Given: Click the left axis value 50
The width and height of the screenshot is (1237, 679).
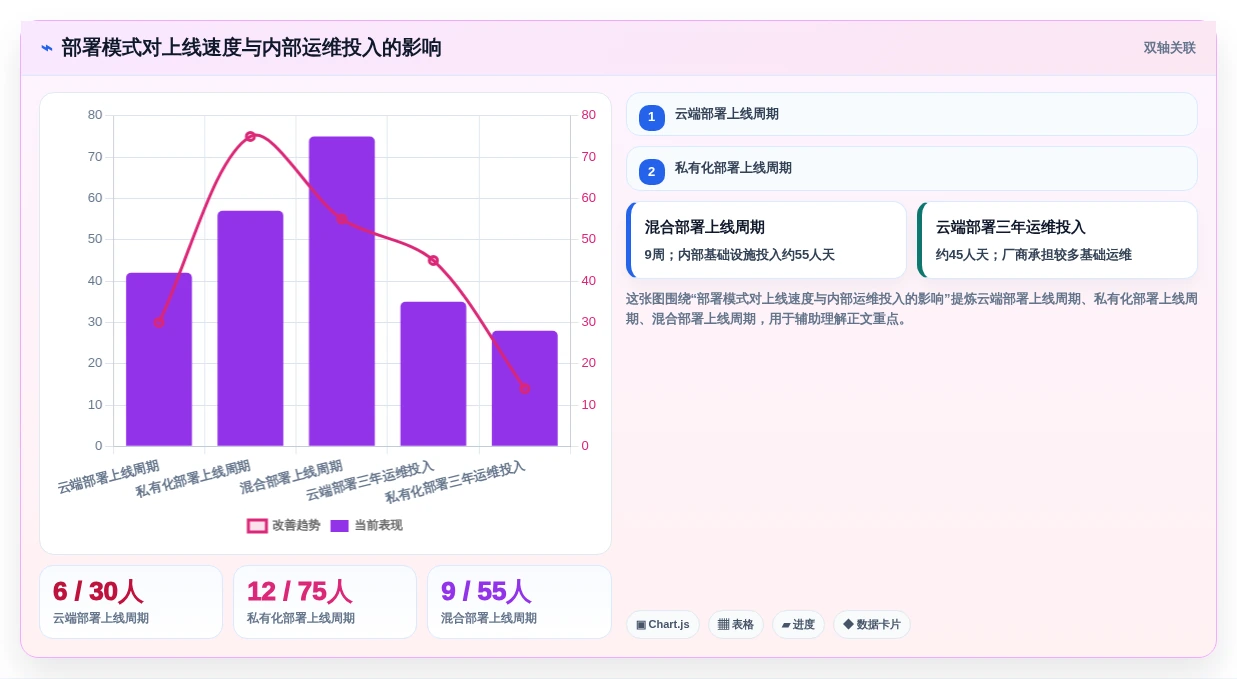Looking at the screenshot, I should point(95,239).
